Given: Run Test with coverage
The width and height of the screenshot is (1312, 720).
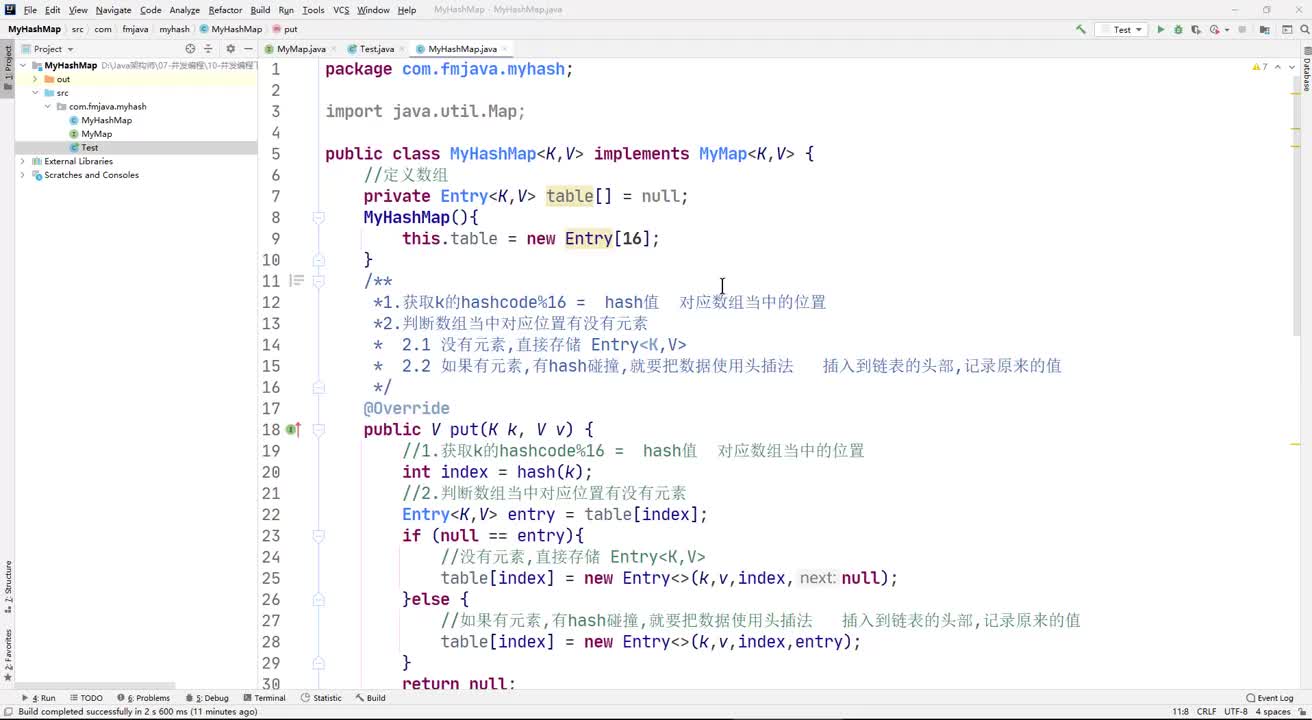Looking at the screenshot, I should click(x=1195, y=29).
